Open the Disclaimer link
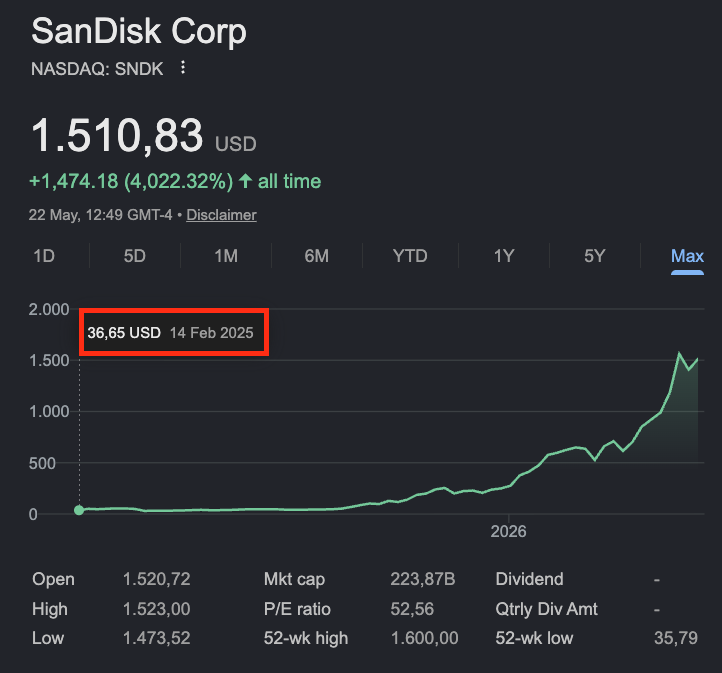 point(221,215)
